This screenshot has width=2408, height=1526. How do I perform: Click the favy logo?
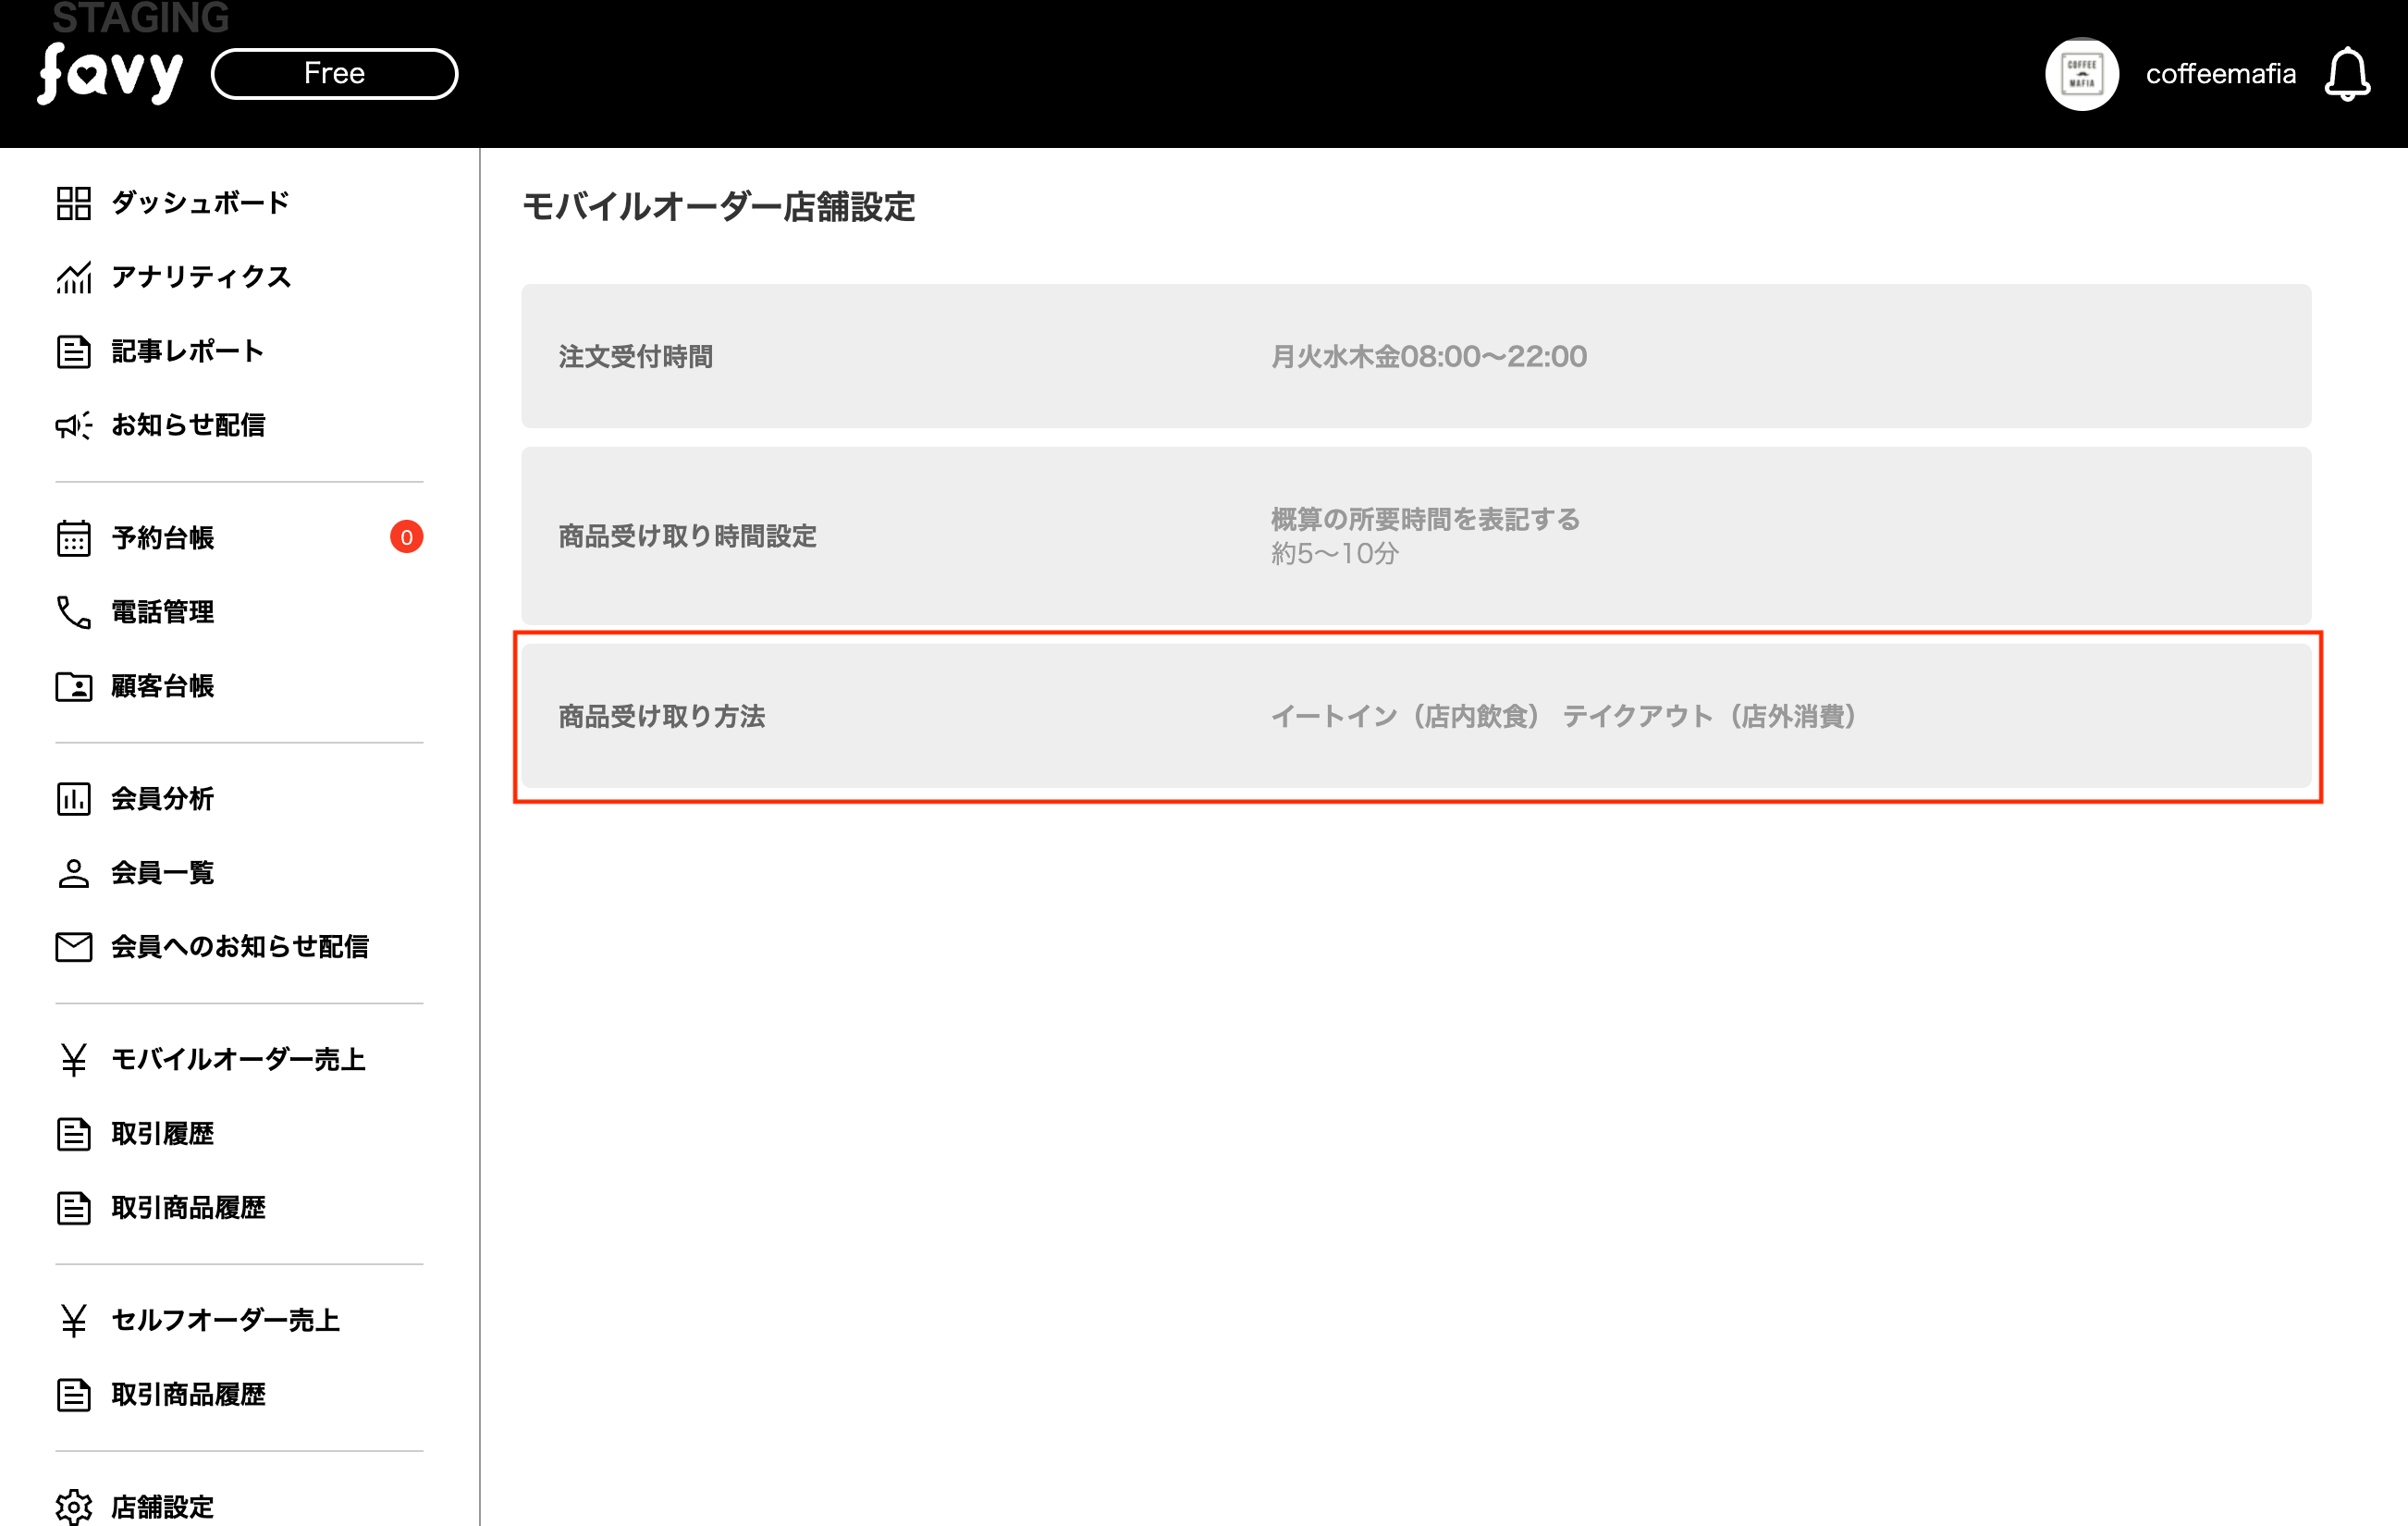pyautogui.click(x=111, y=74)
